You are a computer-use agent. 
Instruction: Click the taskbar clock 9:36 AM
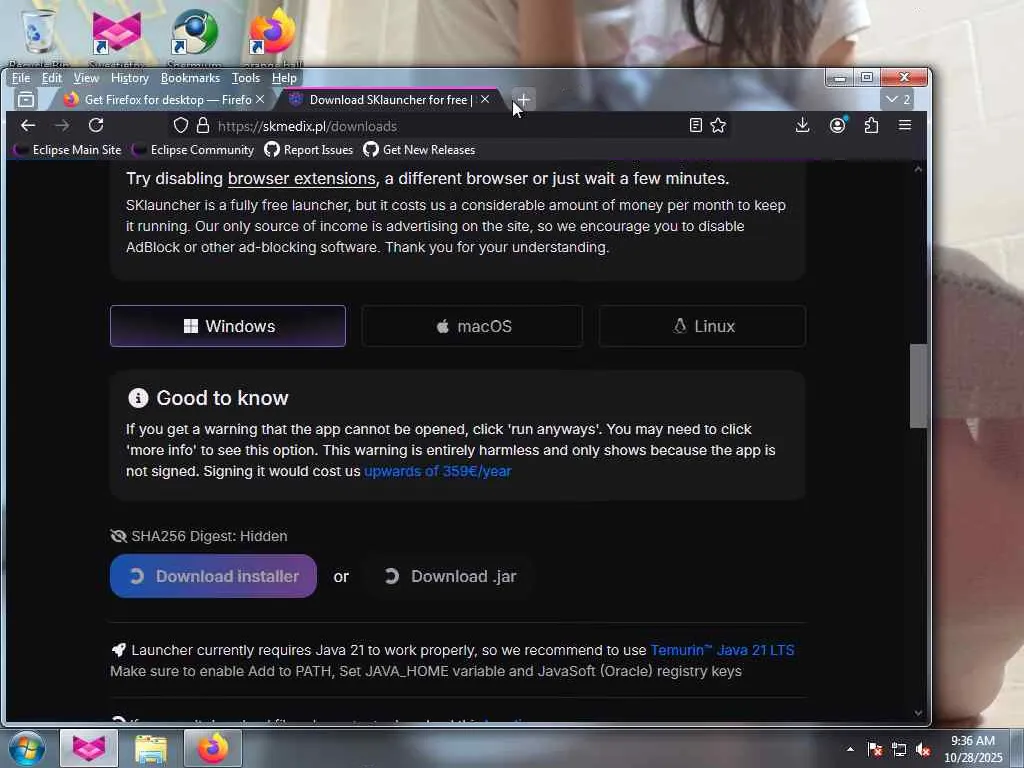click(972, 749)
